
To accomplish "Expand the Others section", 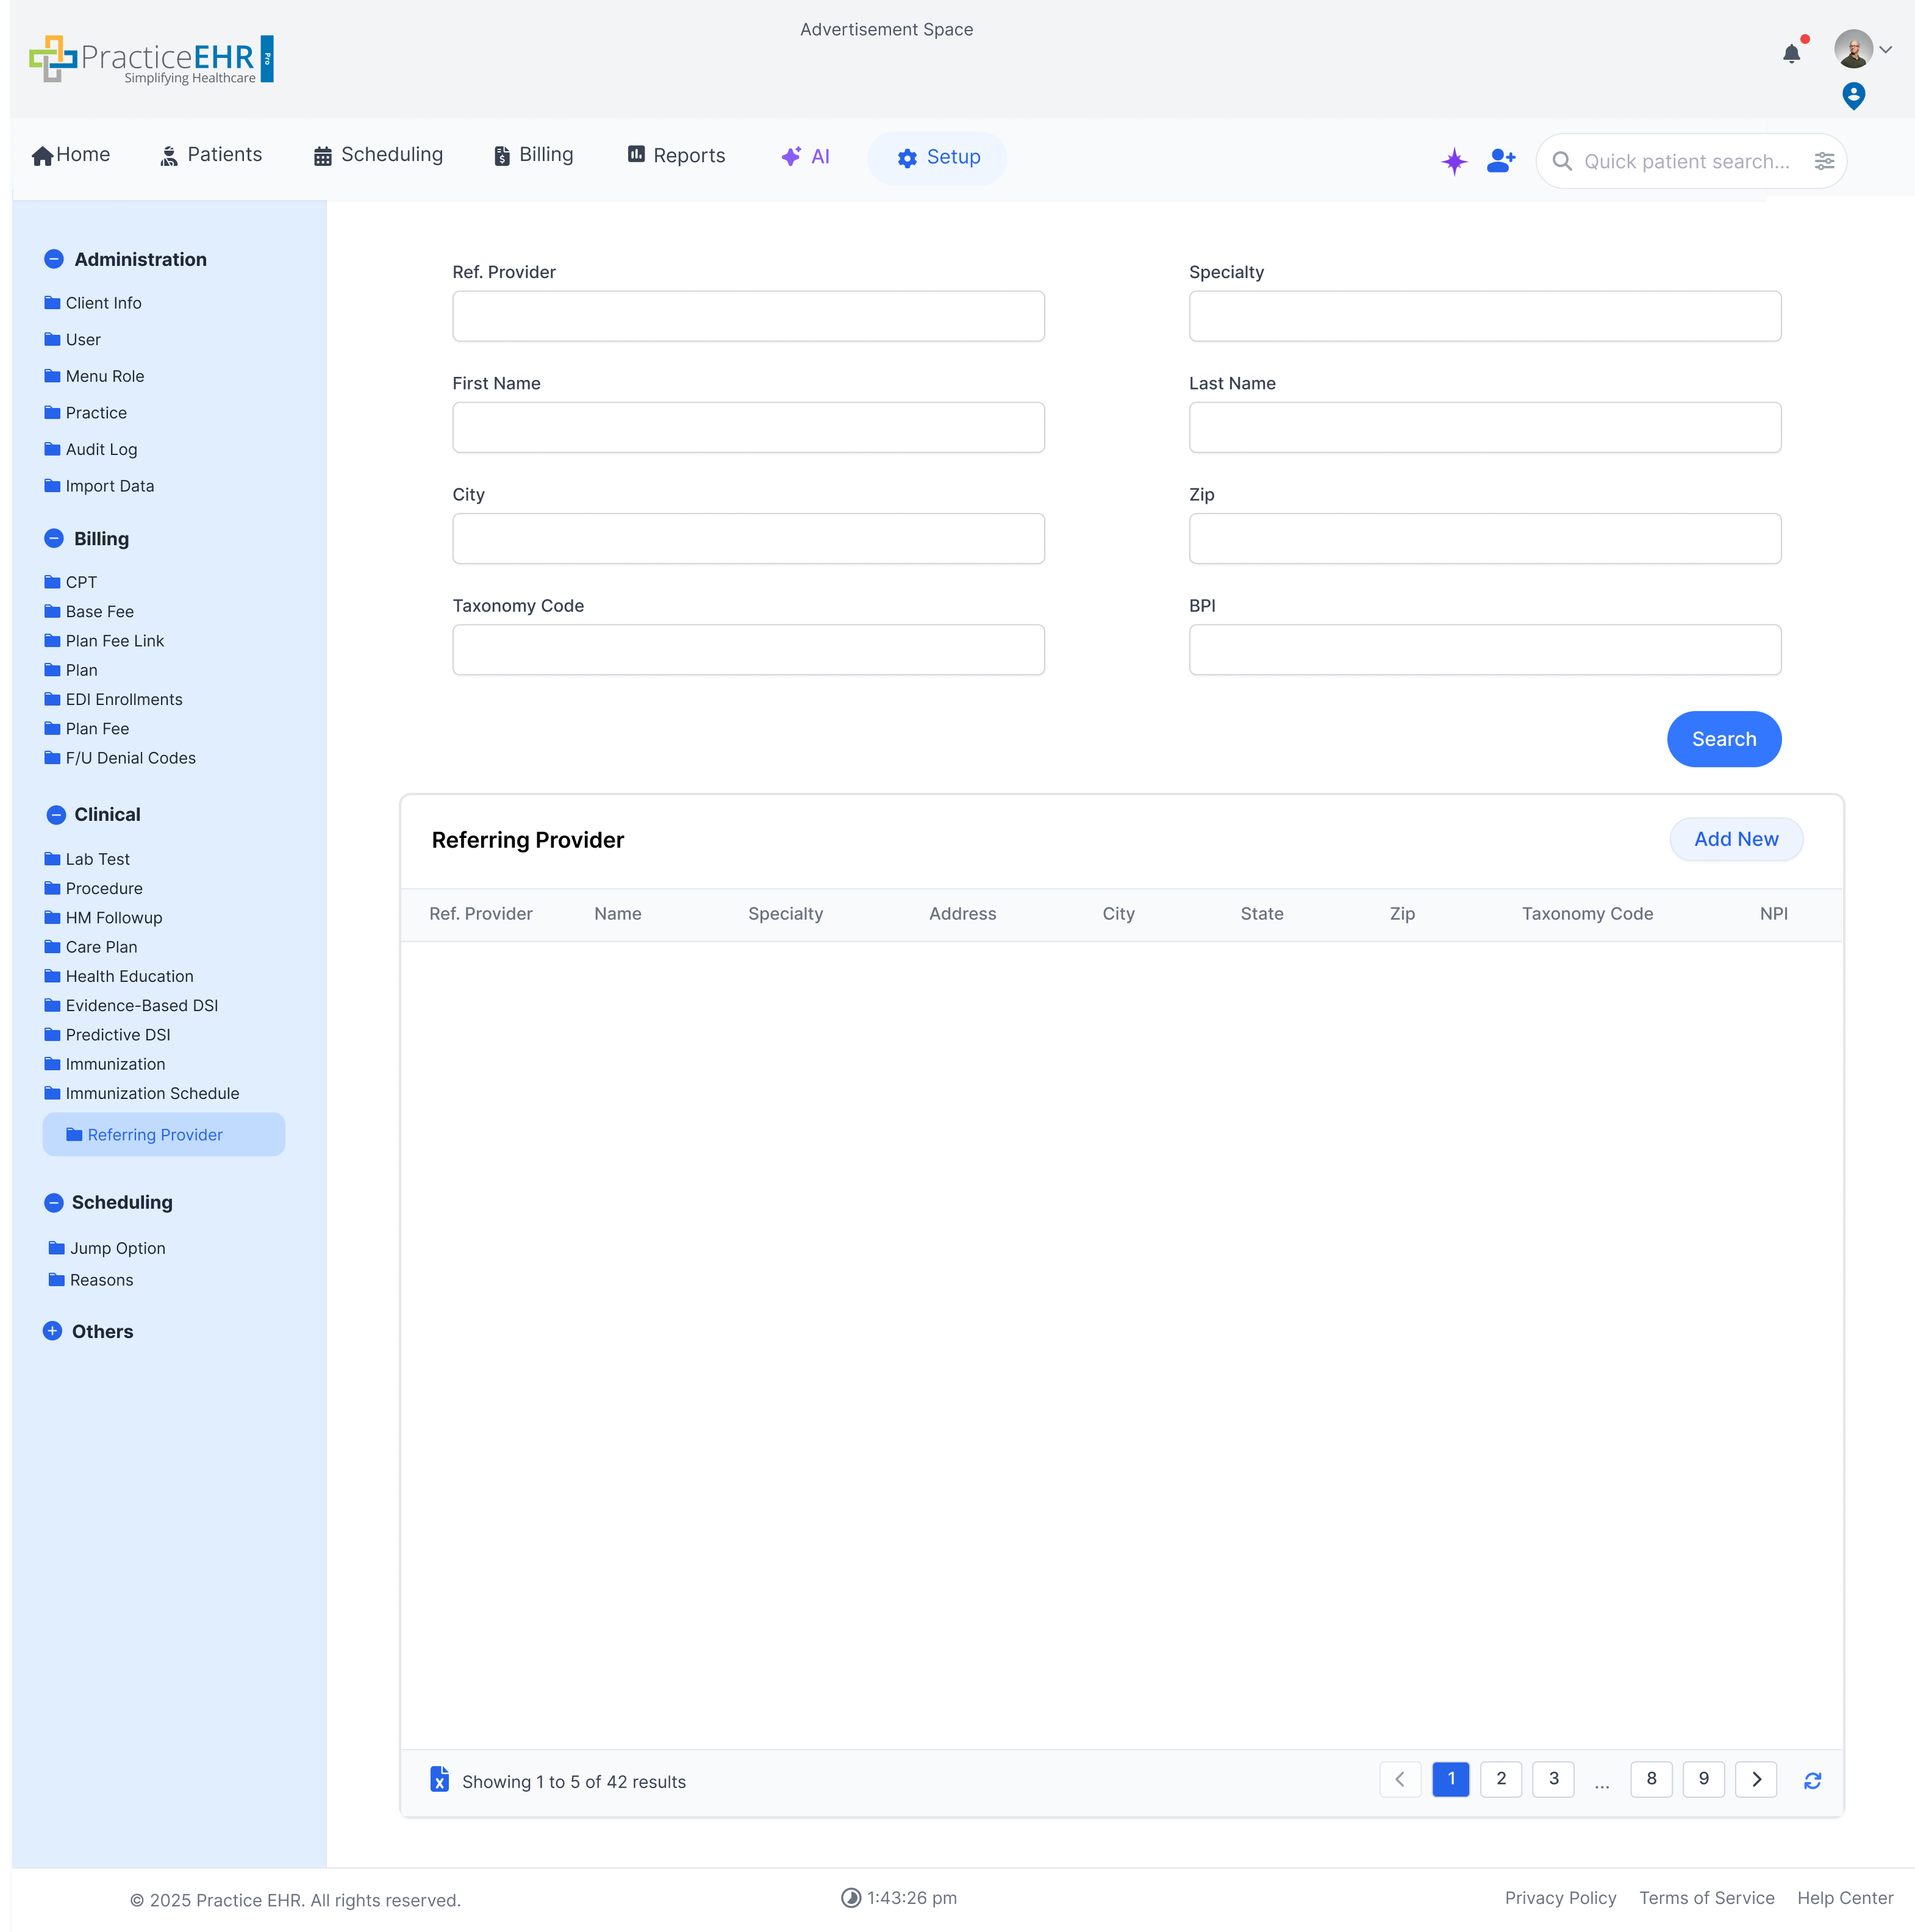I will (53, 1331).
